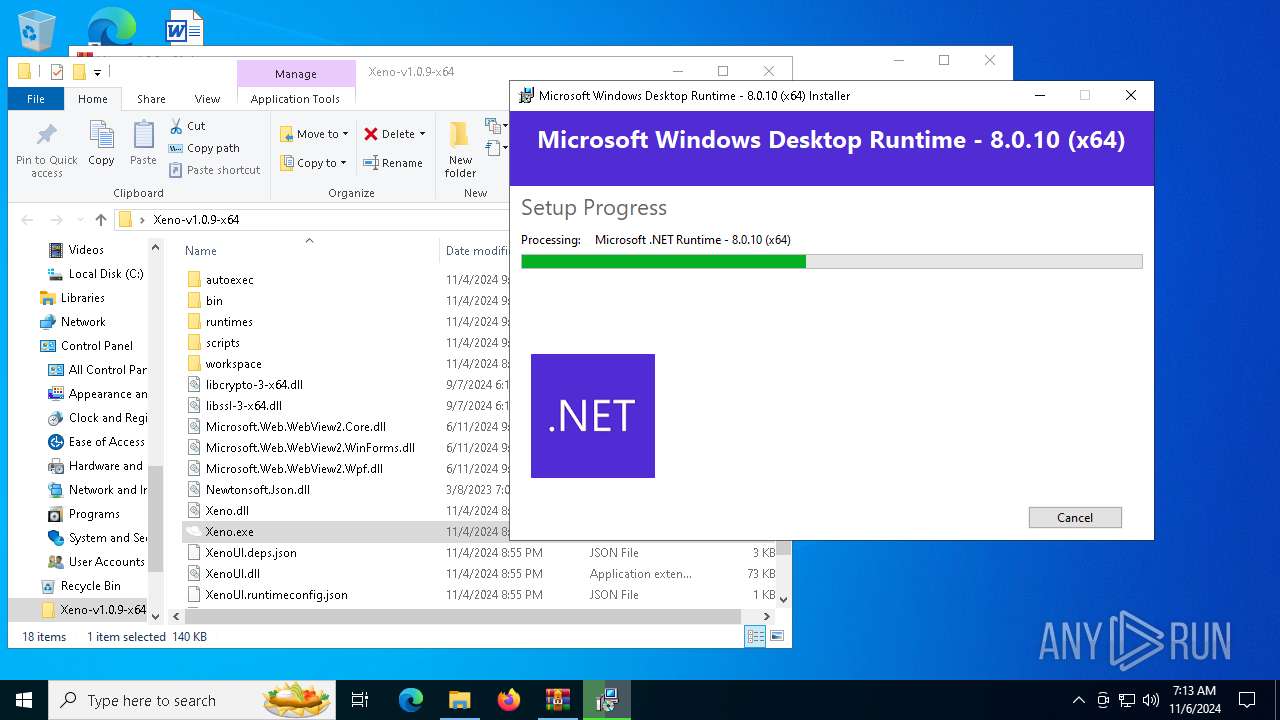1280x720 pixels.
Task: Click the Back navigation arrow
Action: pos(27,220)
